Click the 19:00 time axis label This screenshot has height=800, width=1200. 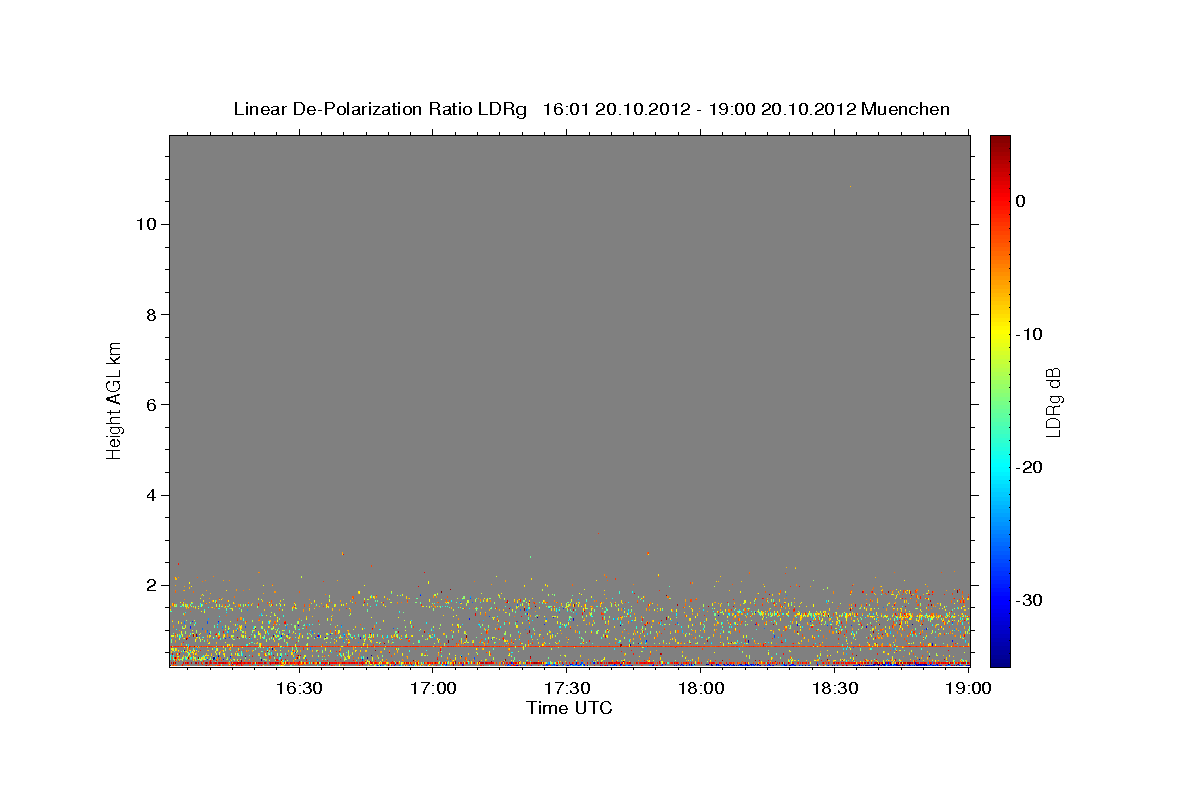(x=969, y=688)
